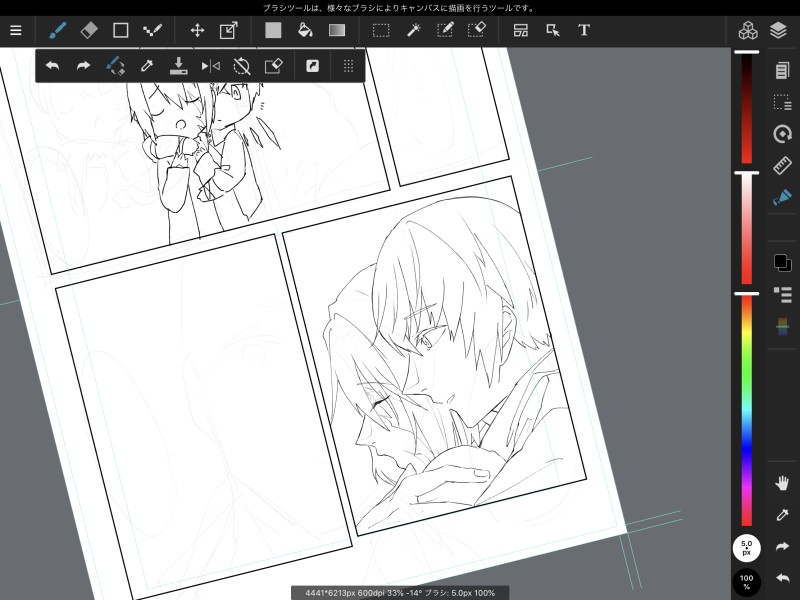Select the gray fill rectangle tool
The width and height of the screenshot is (800, 600).
click(x=273, y=31)
